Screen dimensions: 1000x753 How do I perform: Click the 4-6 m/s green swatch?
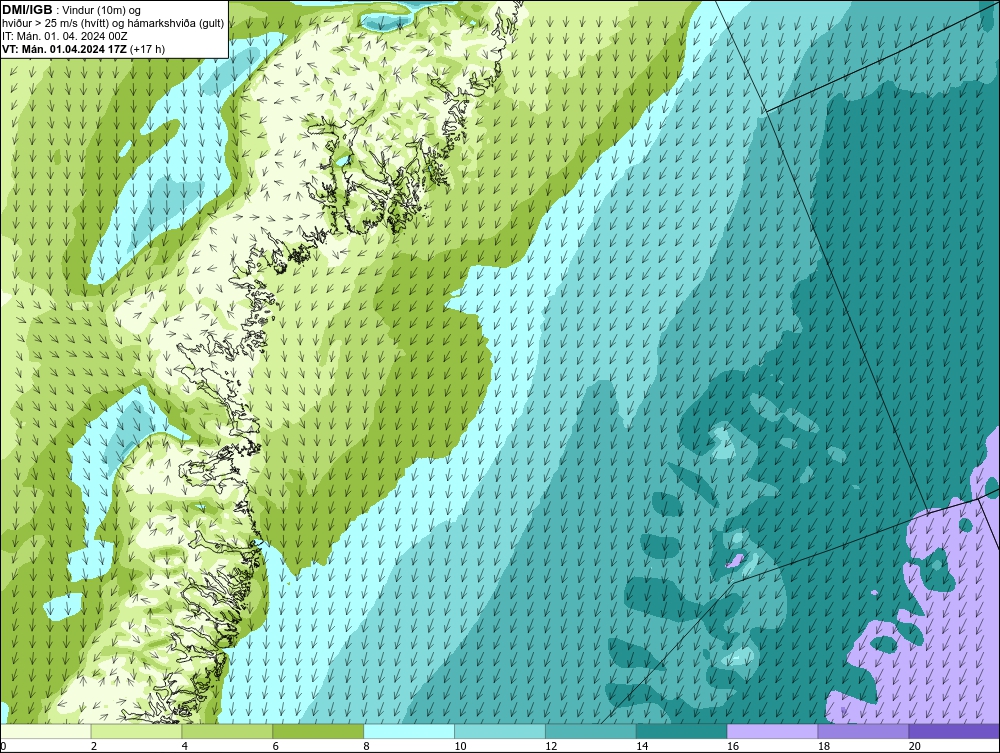[x=227, y=731]
